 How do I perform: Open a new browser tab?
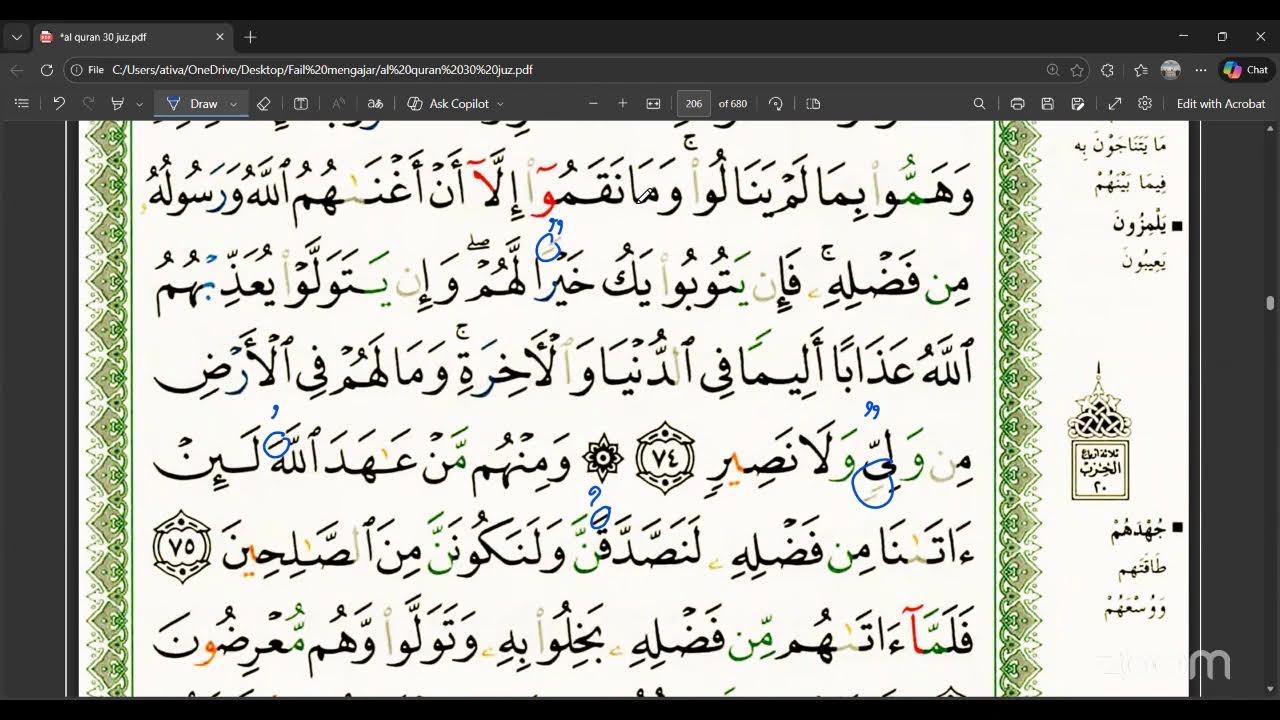(x=250, y=37)
